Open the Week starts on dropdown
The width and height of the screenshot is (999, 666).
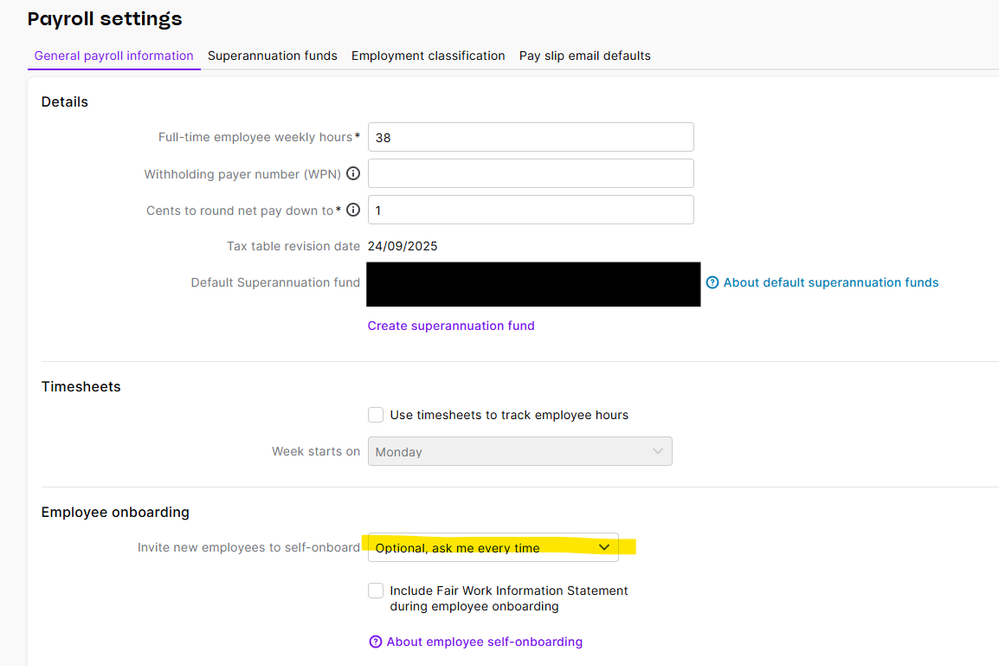point(520,452)
